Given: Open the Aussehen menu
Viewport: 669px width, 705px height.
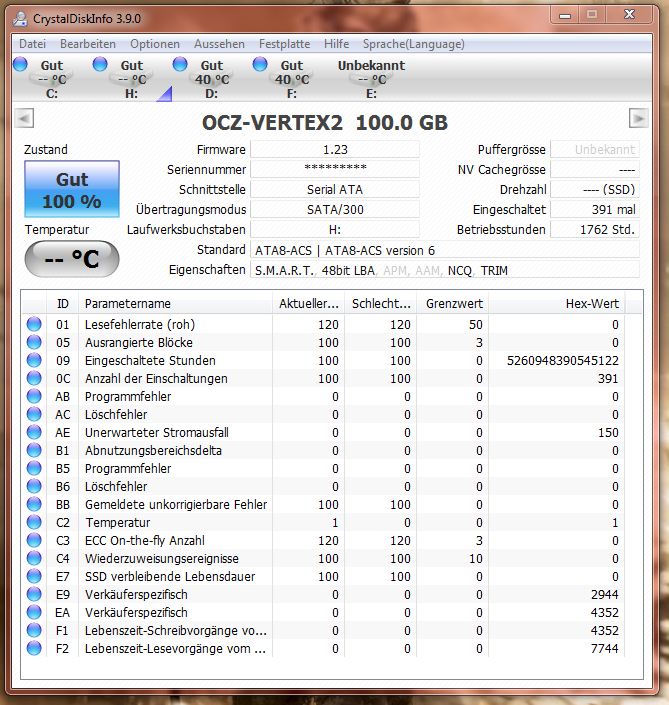Looking at the screenshot, I should (x=219, y=44).
